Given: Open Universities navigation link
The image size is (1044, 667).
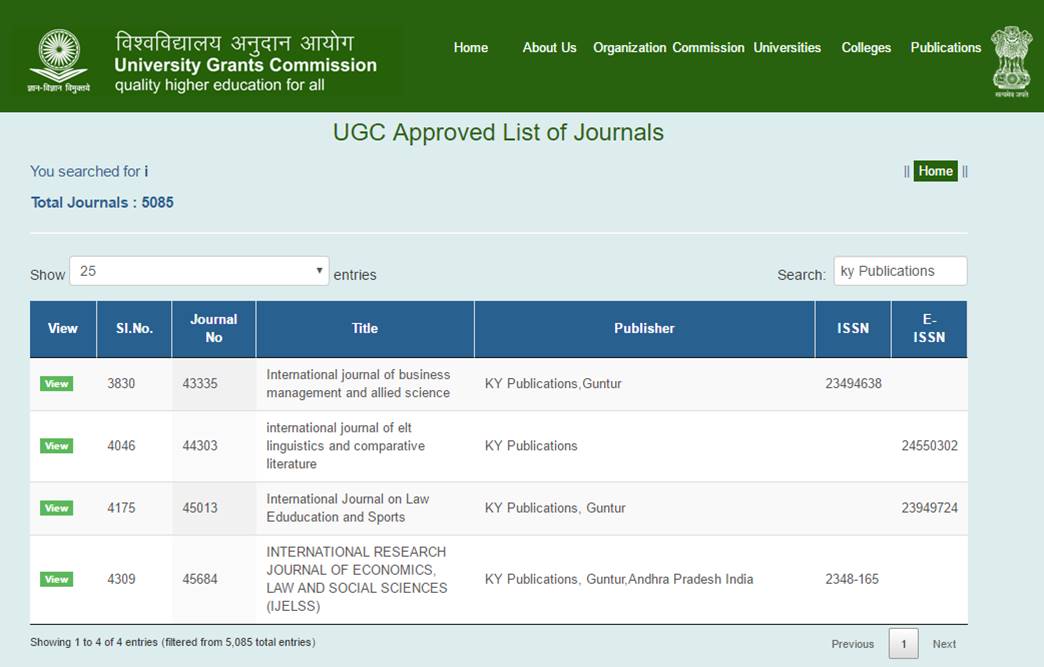Looking at the screenshot, I should 787,47.
